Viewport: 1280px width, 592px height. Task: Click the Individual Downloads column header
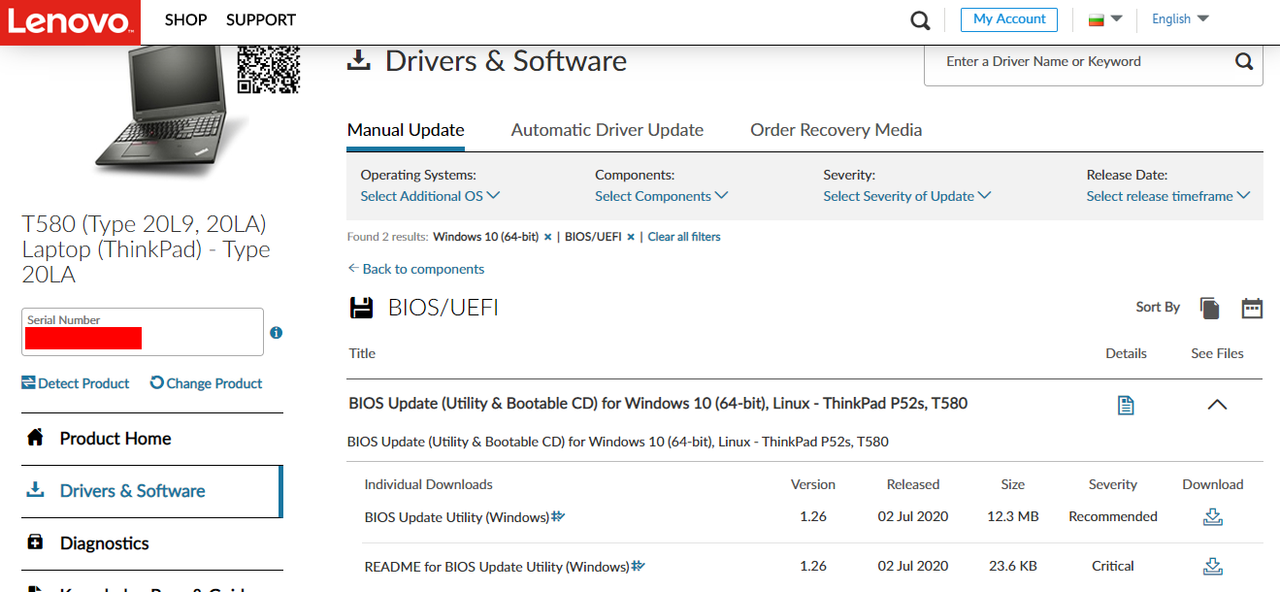click(x=428, y=485)
